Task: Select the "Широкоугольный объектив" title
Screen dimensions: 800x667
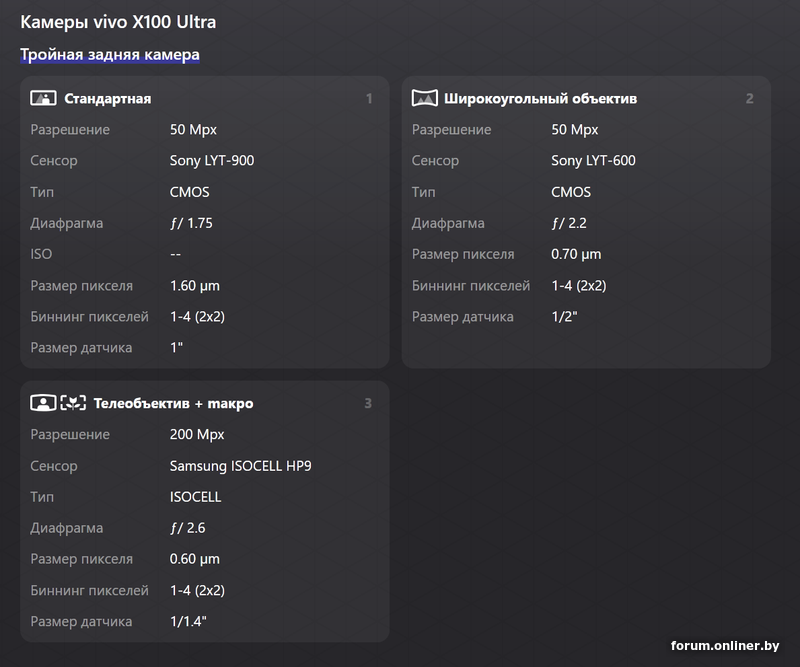Action: [540, 98]
